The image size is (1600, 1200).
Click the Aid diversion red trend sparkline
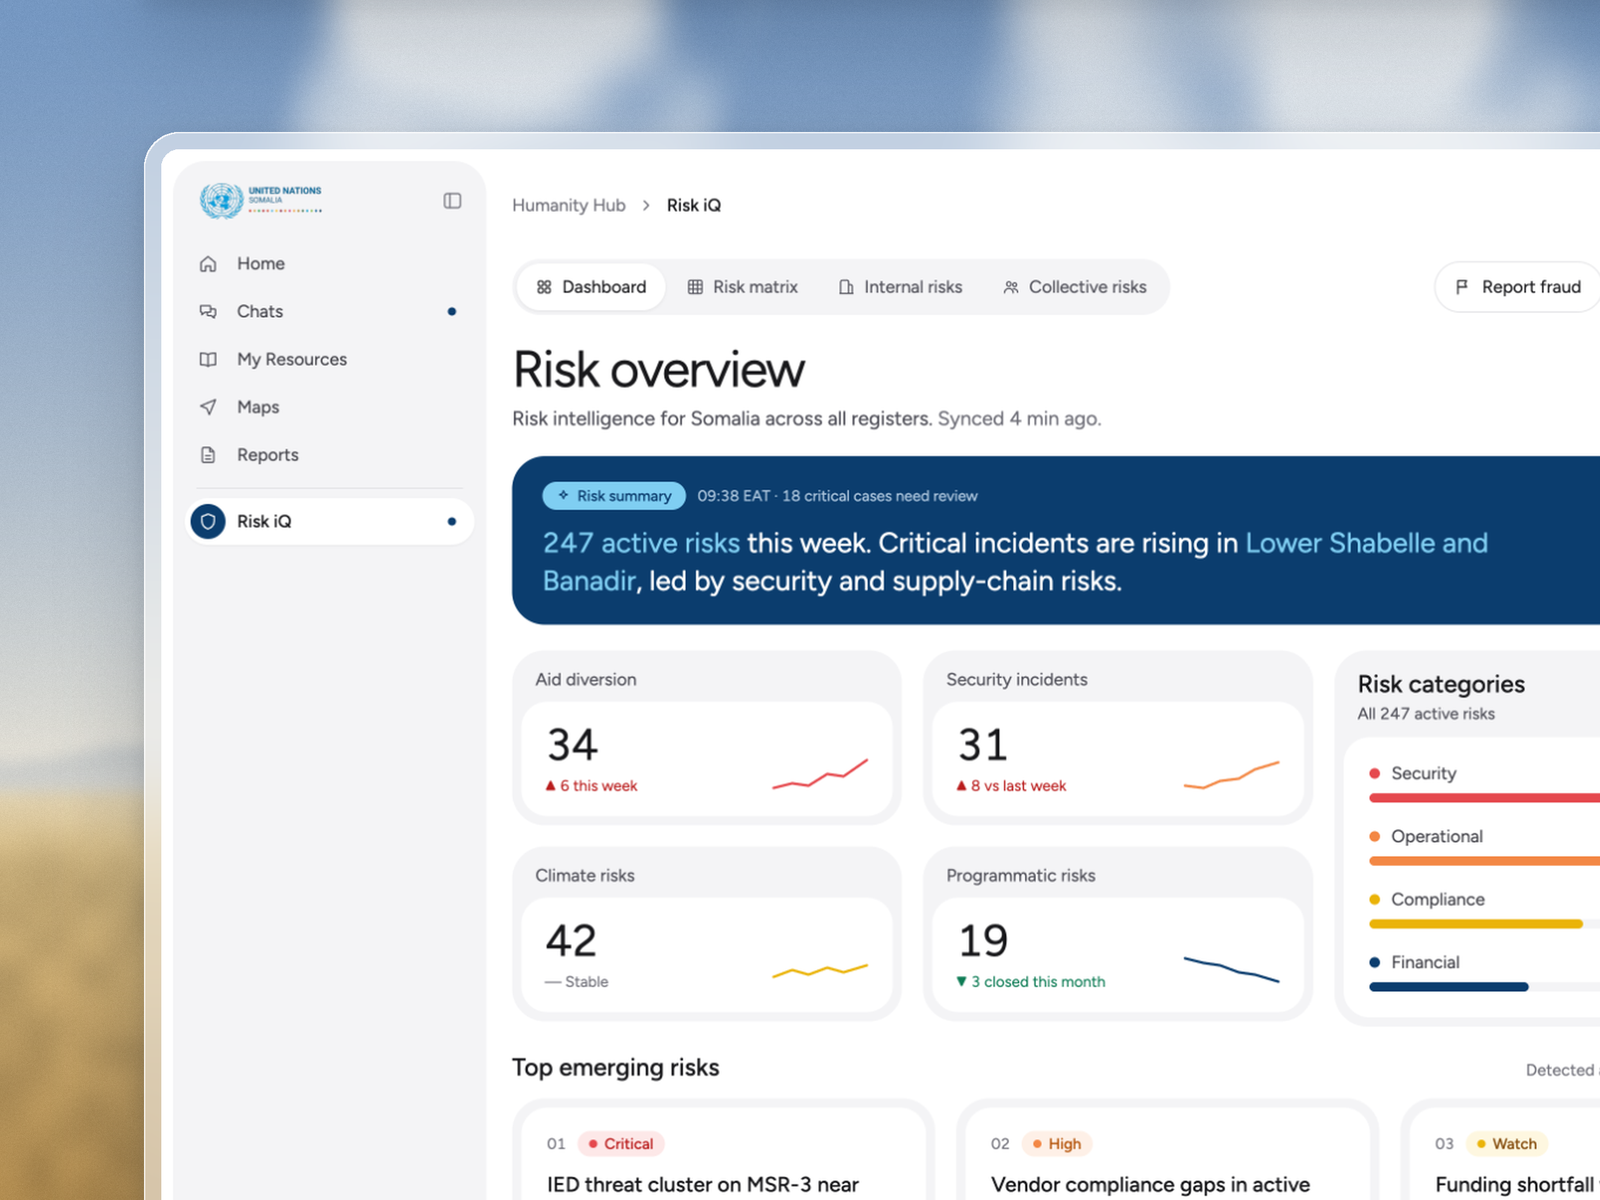(x=820, y=775)
